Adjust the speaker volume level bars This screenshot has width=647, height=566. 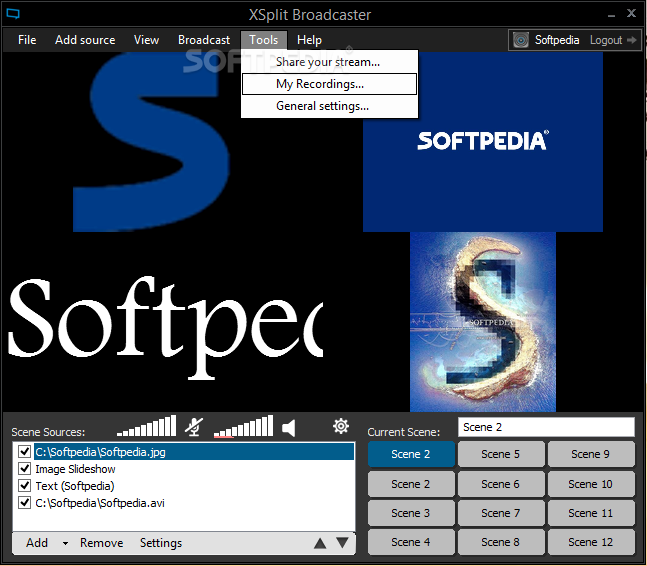243,426
